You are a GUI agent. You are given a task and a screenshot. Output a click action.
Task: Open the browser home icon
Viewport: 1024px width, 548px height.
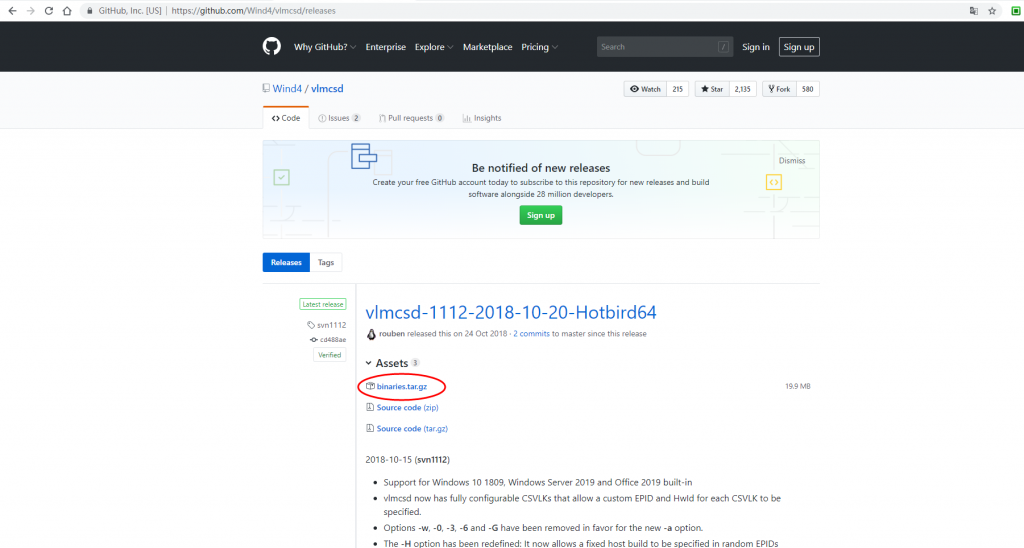pyautogui.click(x=67, y=10)
